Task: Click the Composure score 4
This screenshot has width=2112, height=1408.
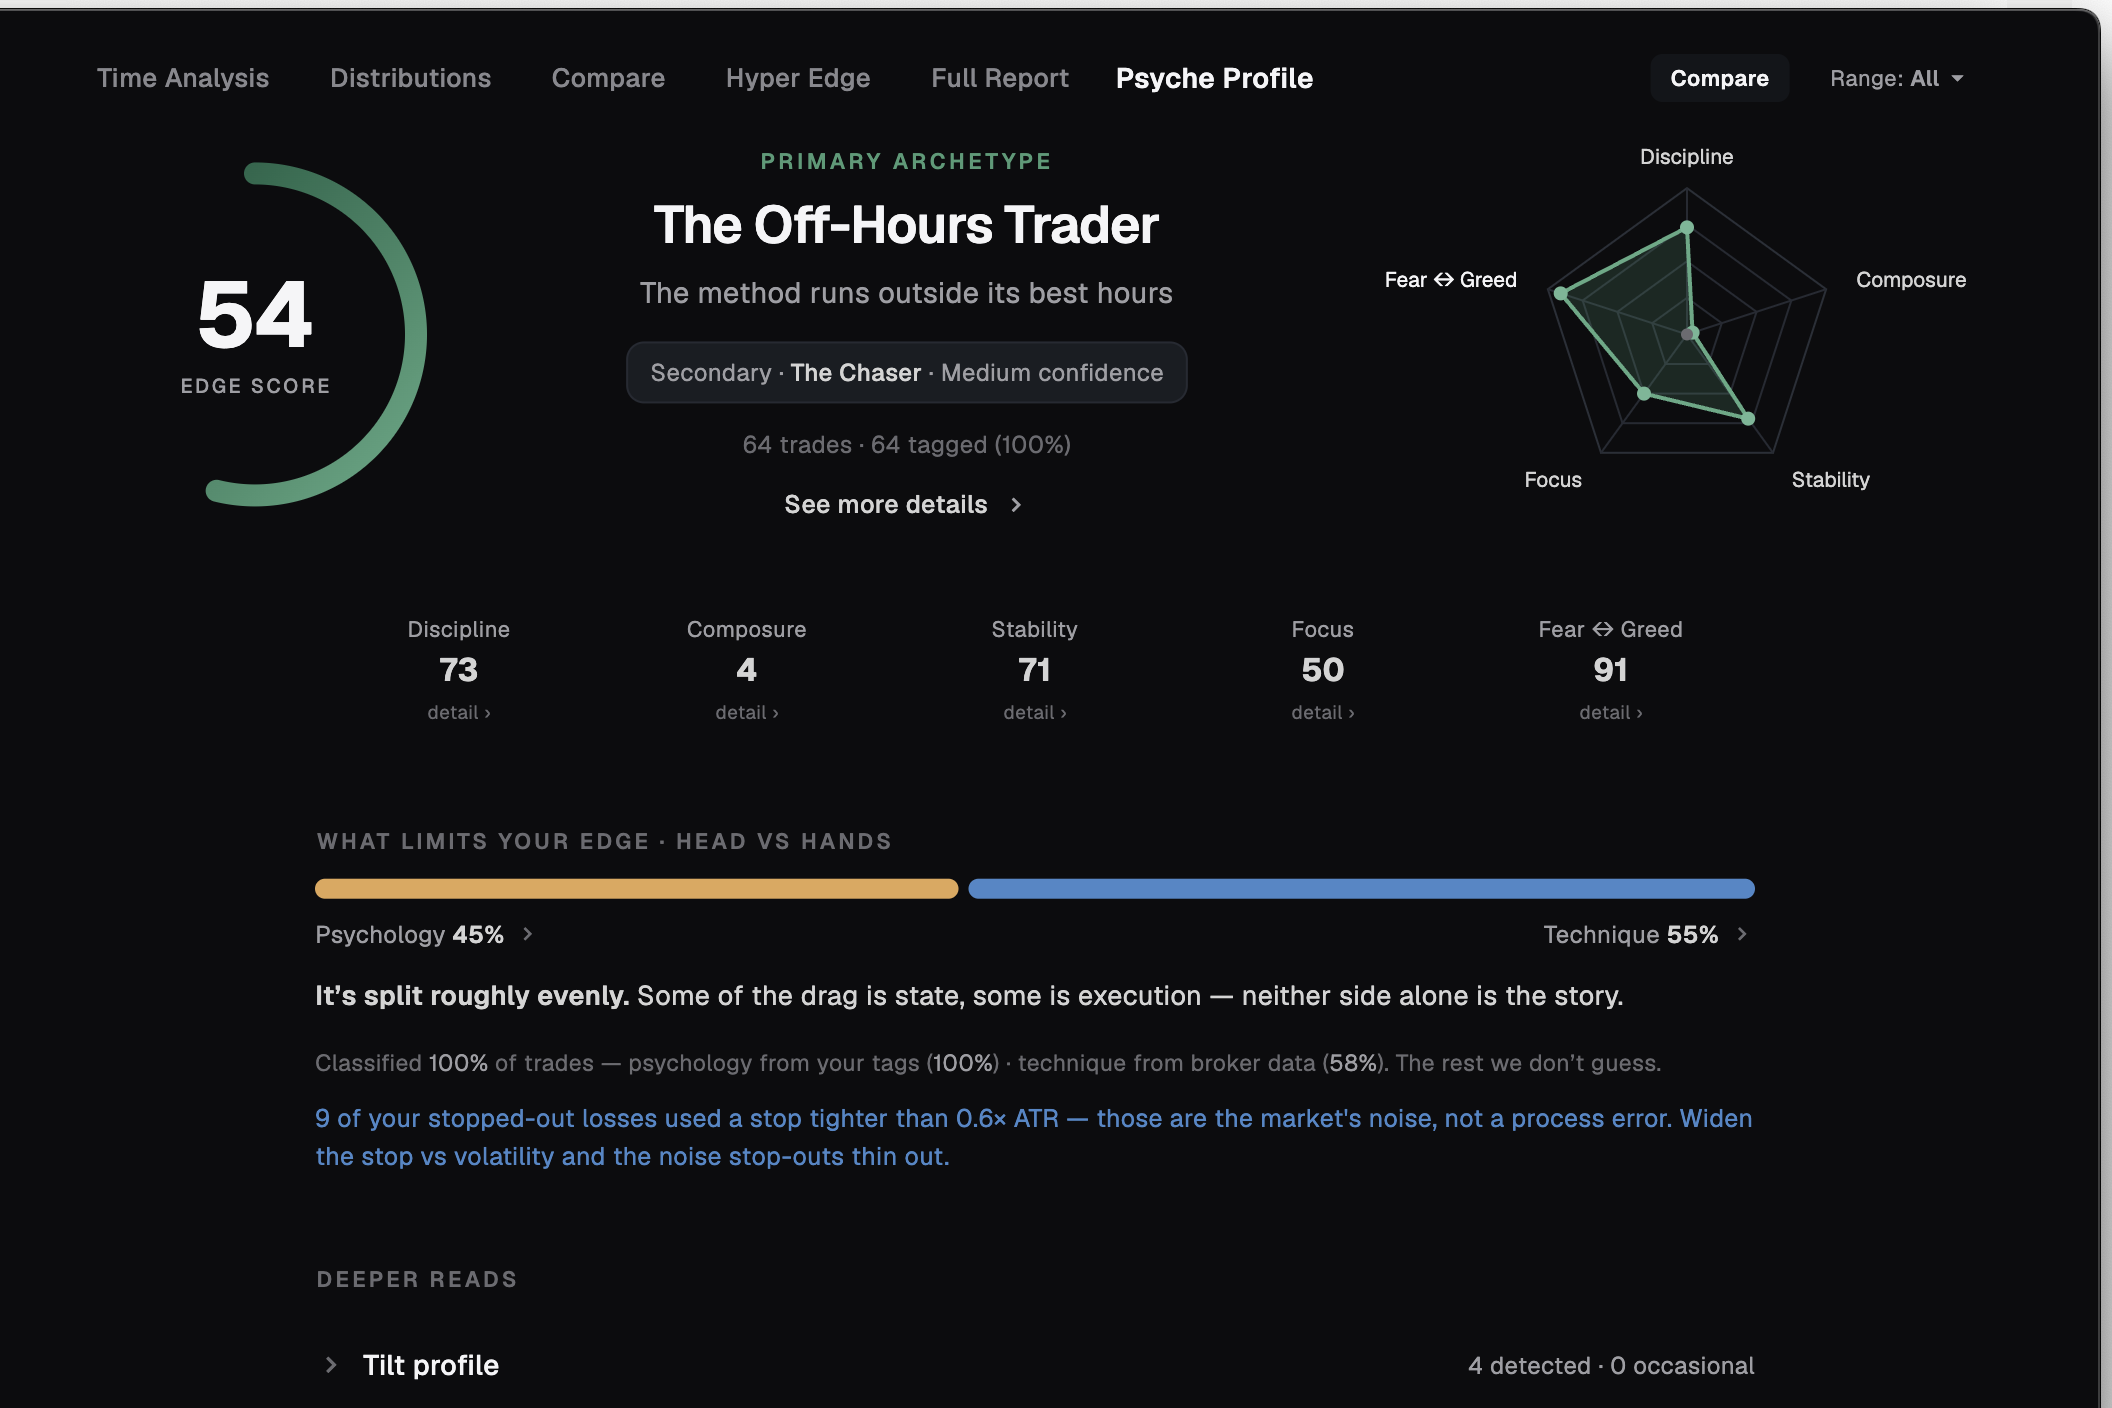Action: coord(747,669)
